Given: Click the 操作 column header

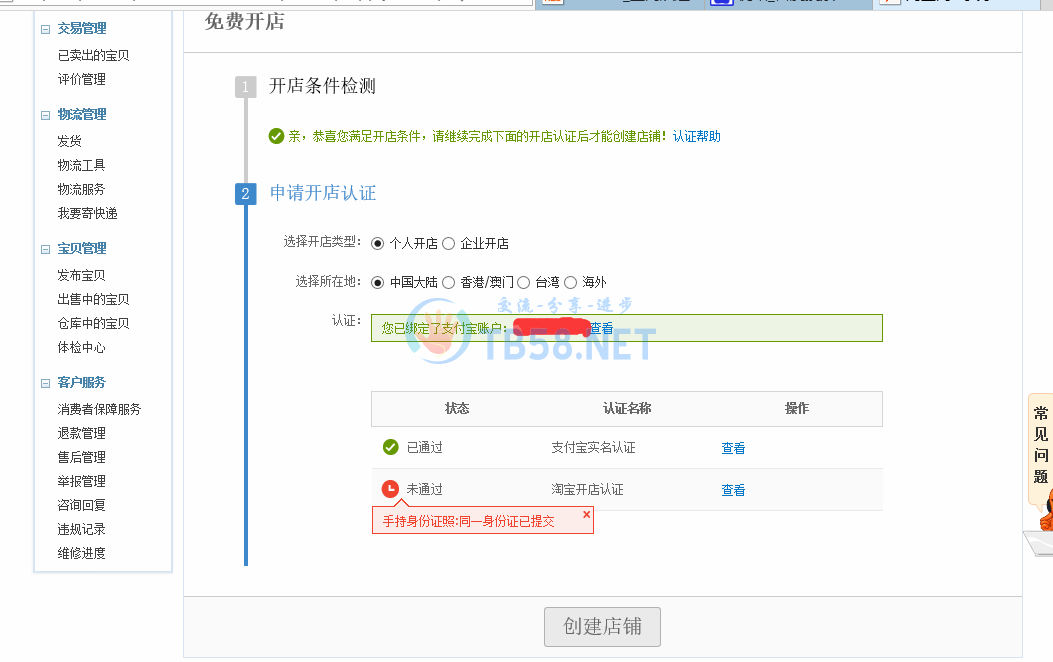Looking at the screenshot, I should (797, 408).
